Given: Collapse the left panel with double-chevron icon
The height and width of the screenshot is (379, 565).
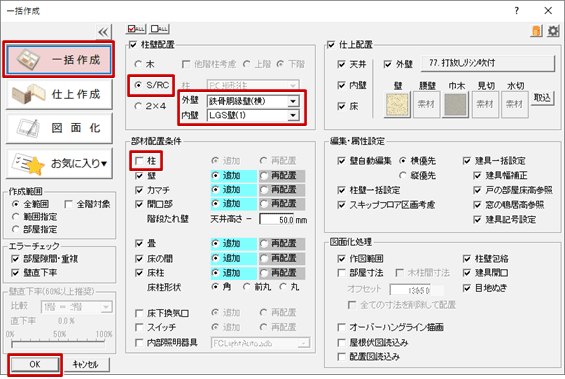Looking at the screenshot, I should click(x=103, y=32).
